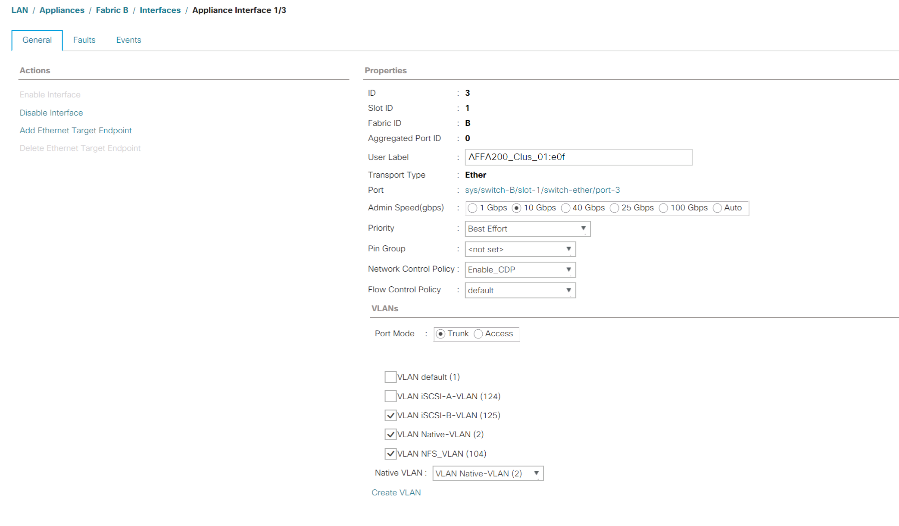
Task: Click Add Ethernet Target Endpoint
Action: pos(76,130)
